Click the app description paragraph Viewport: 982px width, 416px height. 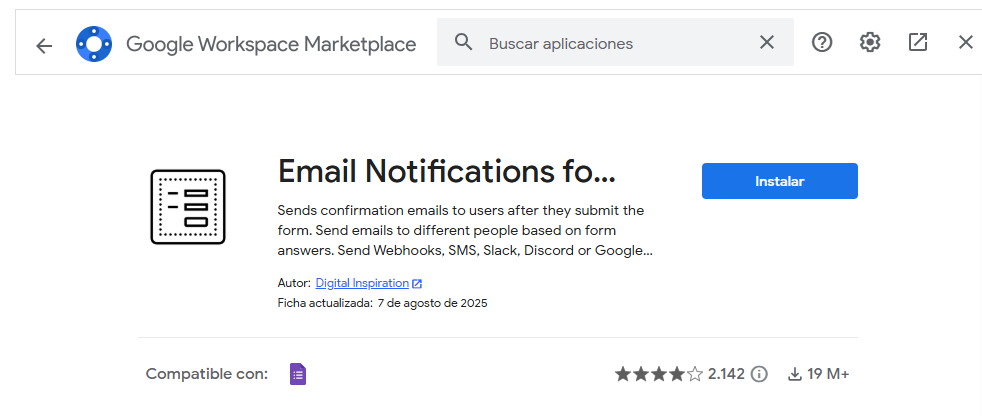465,231
